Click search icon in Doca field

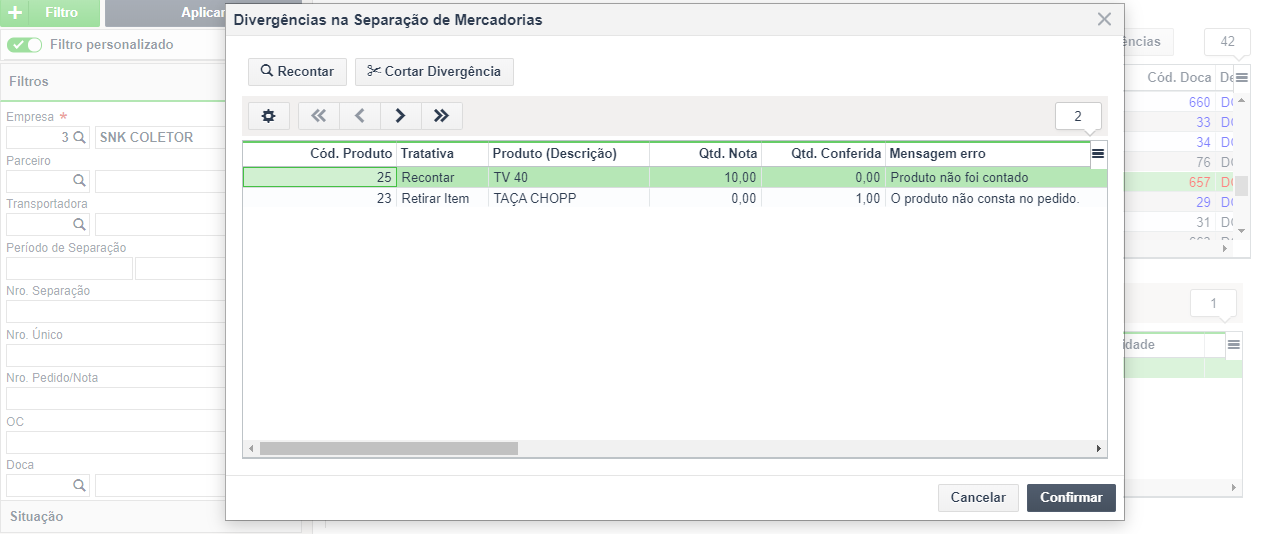point(80,485)
